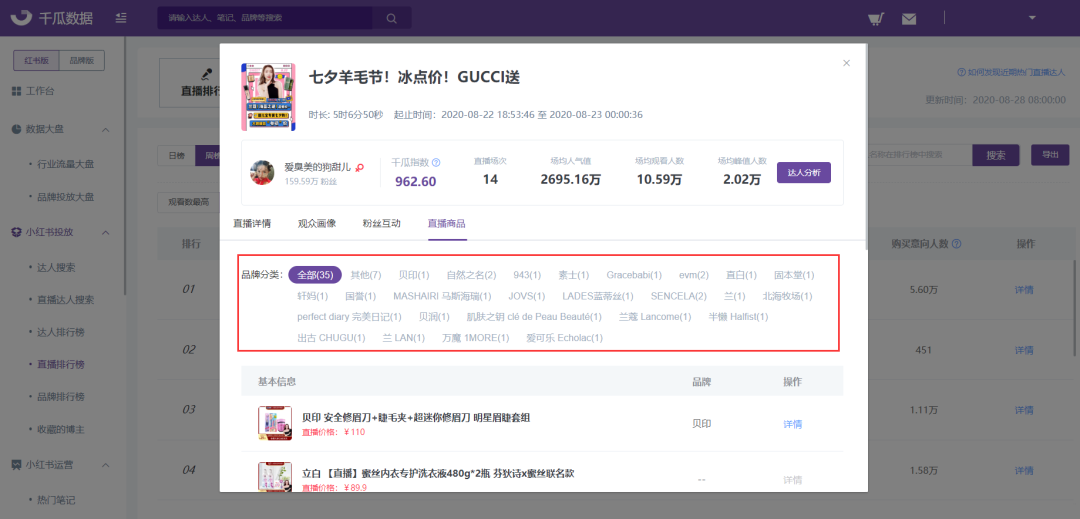Filter by brand 北海牧场(1)
This screenshot has width=1080, height=519.
(787, 297)
